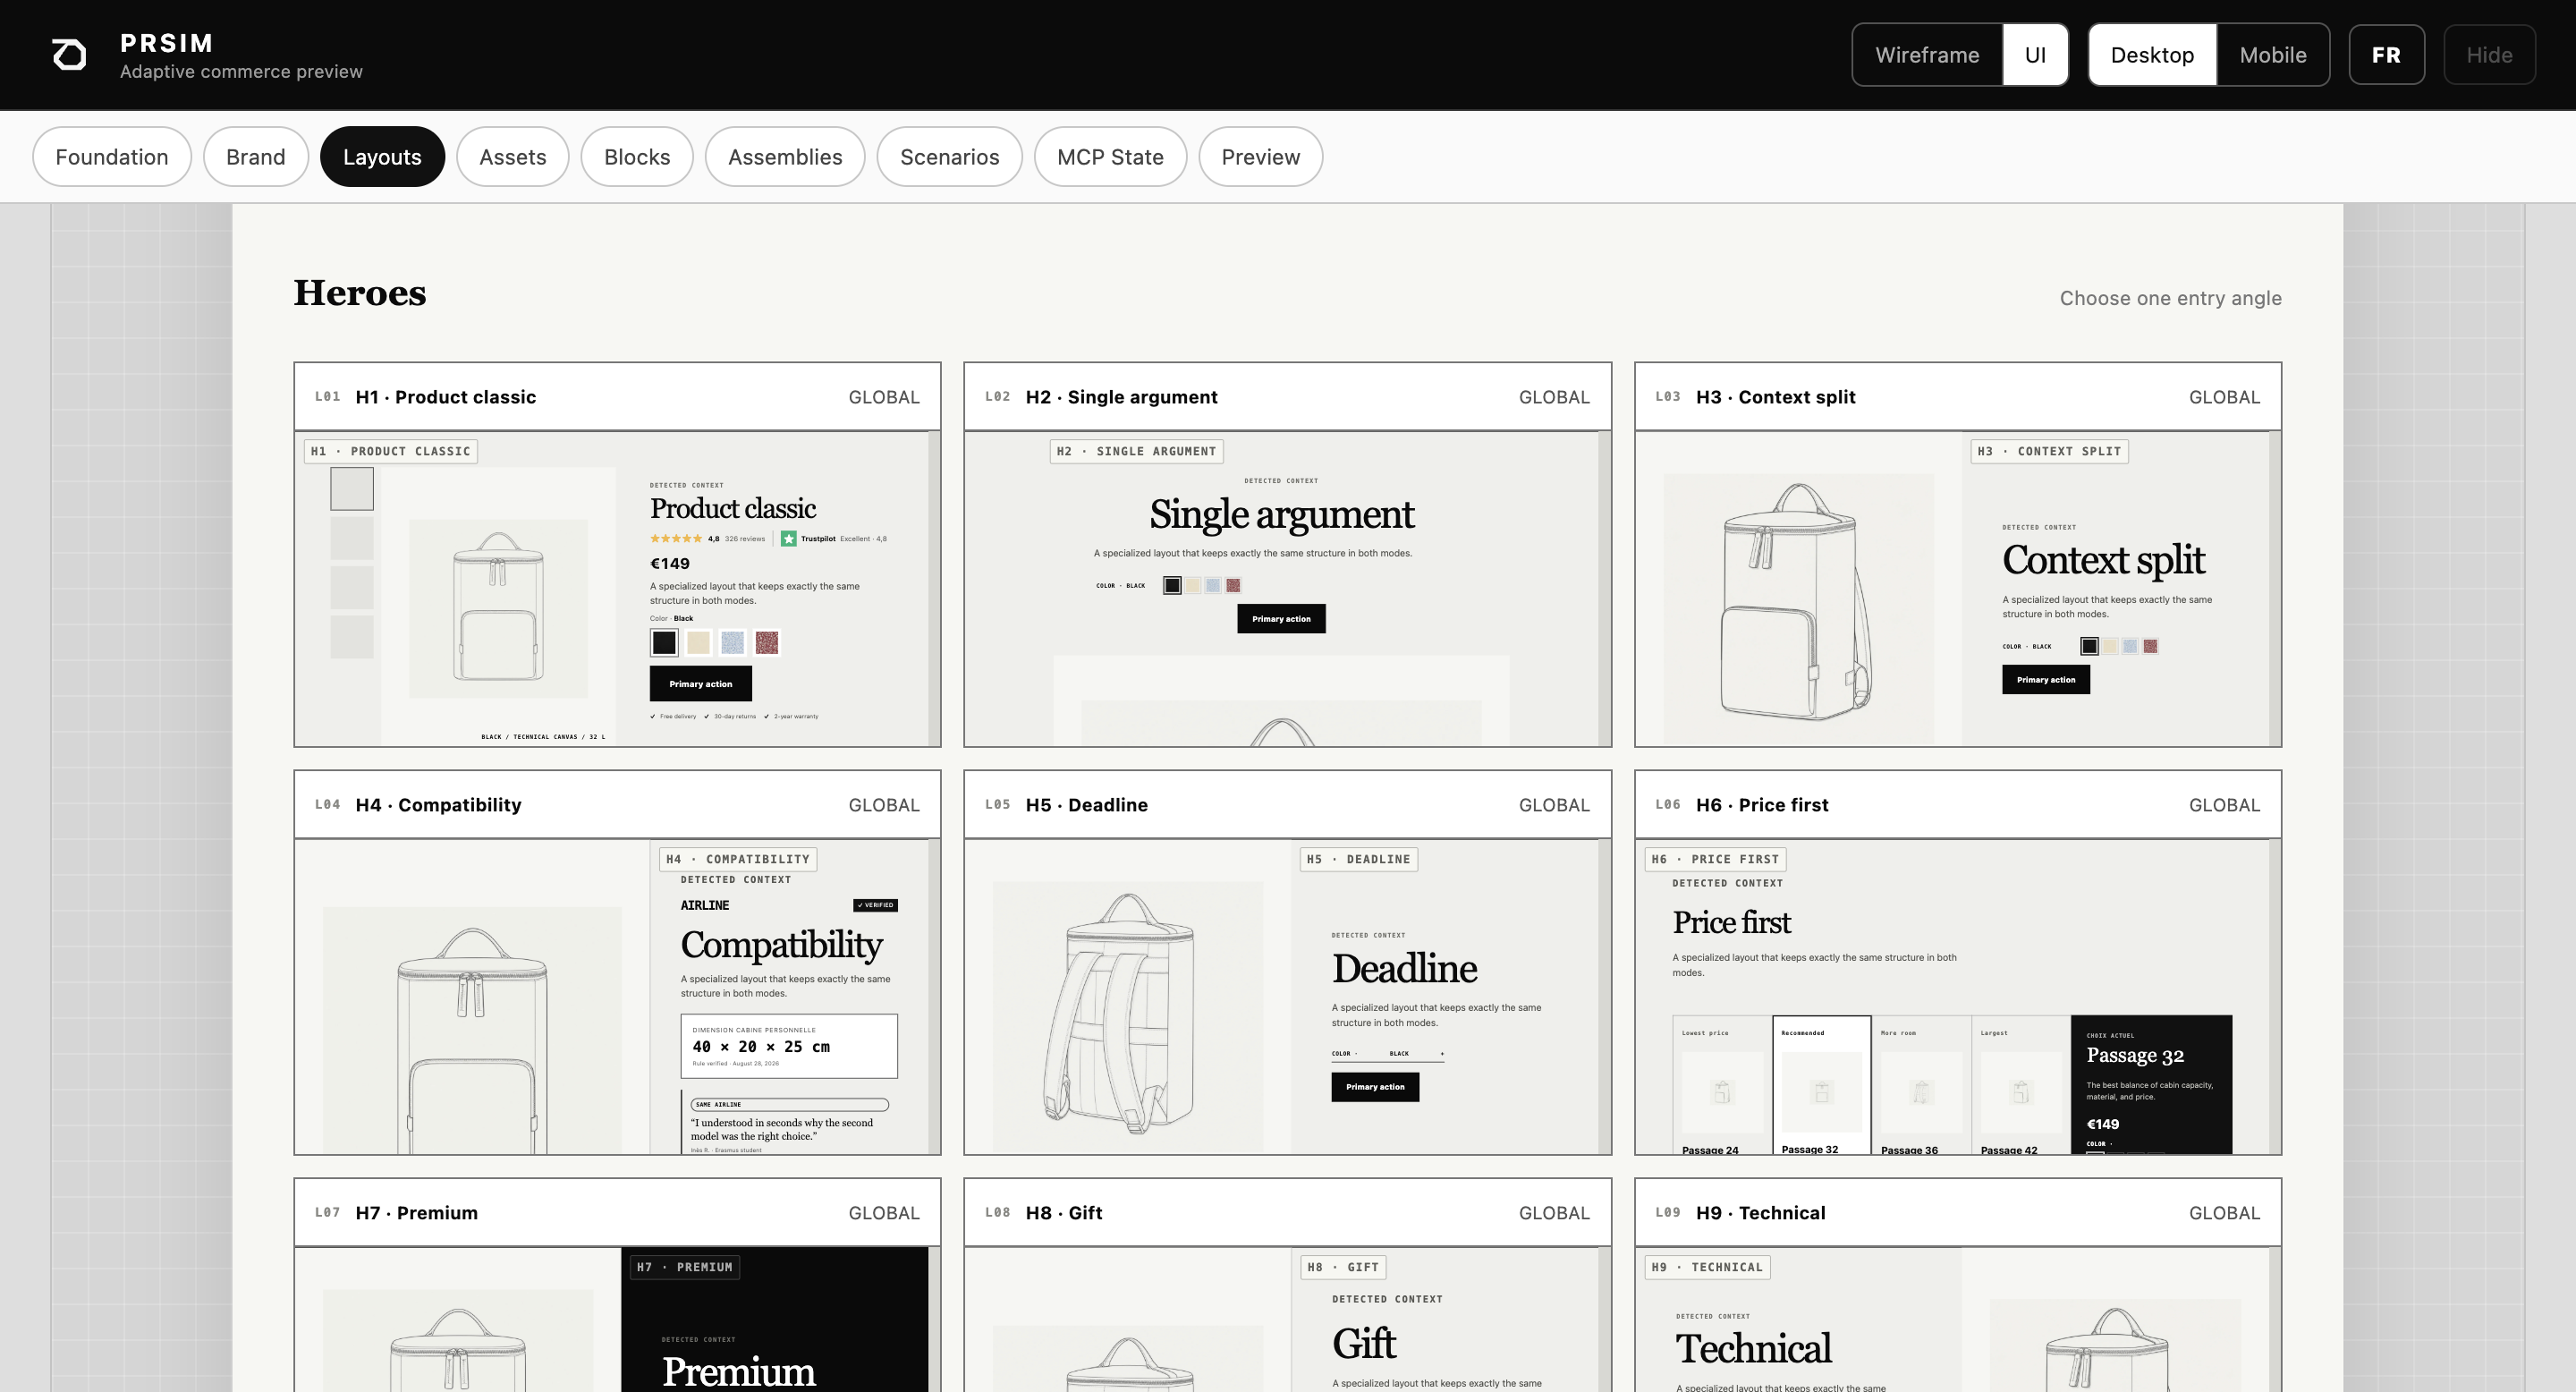Pick black color swatch in Product classic
Screen dimensions: 2576x1392
click(664, 642)
